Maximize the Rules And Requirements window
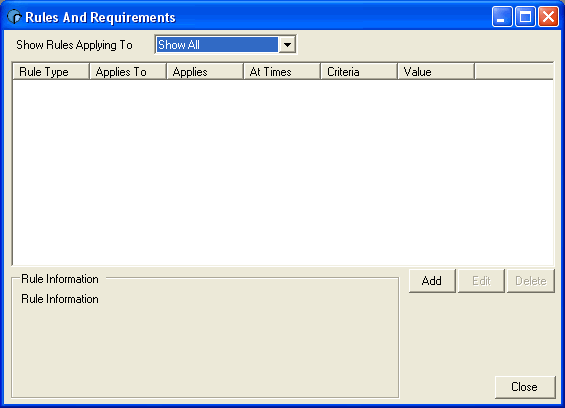This screenshot has width=565, height=408. coord(525,17)
